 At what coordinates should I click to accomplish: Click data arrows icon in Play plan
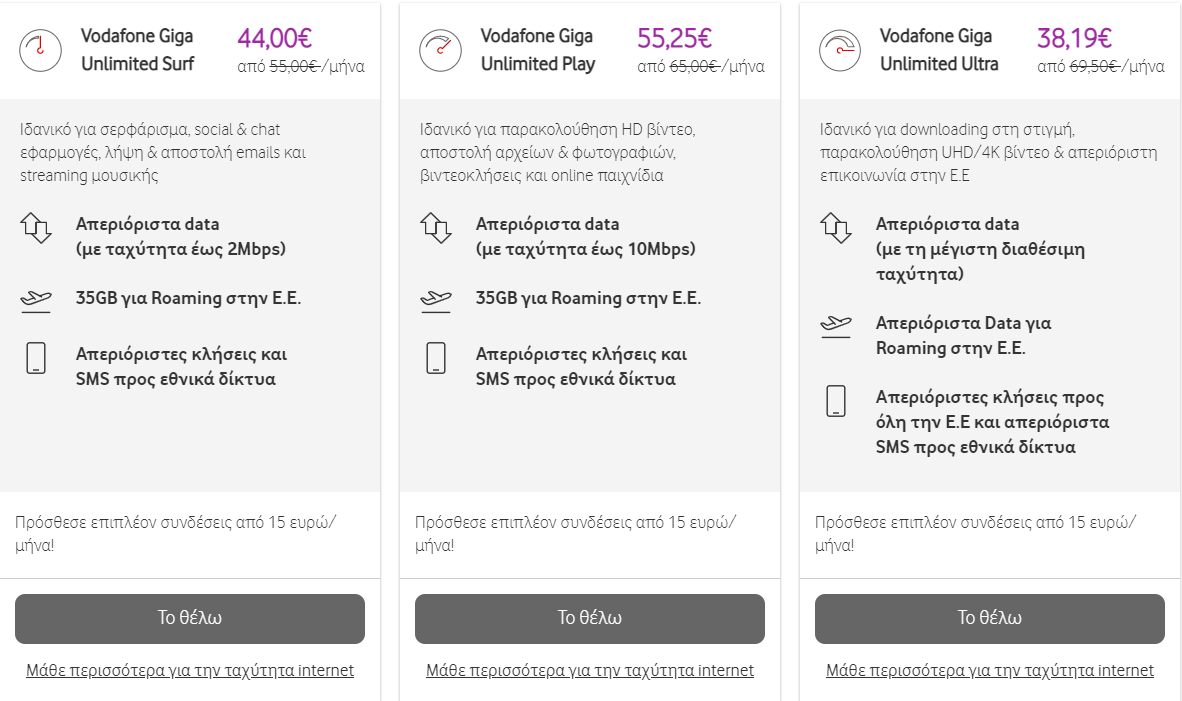[436, 228]
